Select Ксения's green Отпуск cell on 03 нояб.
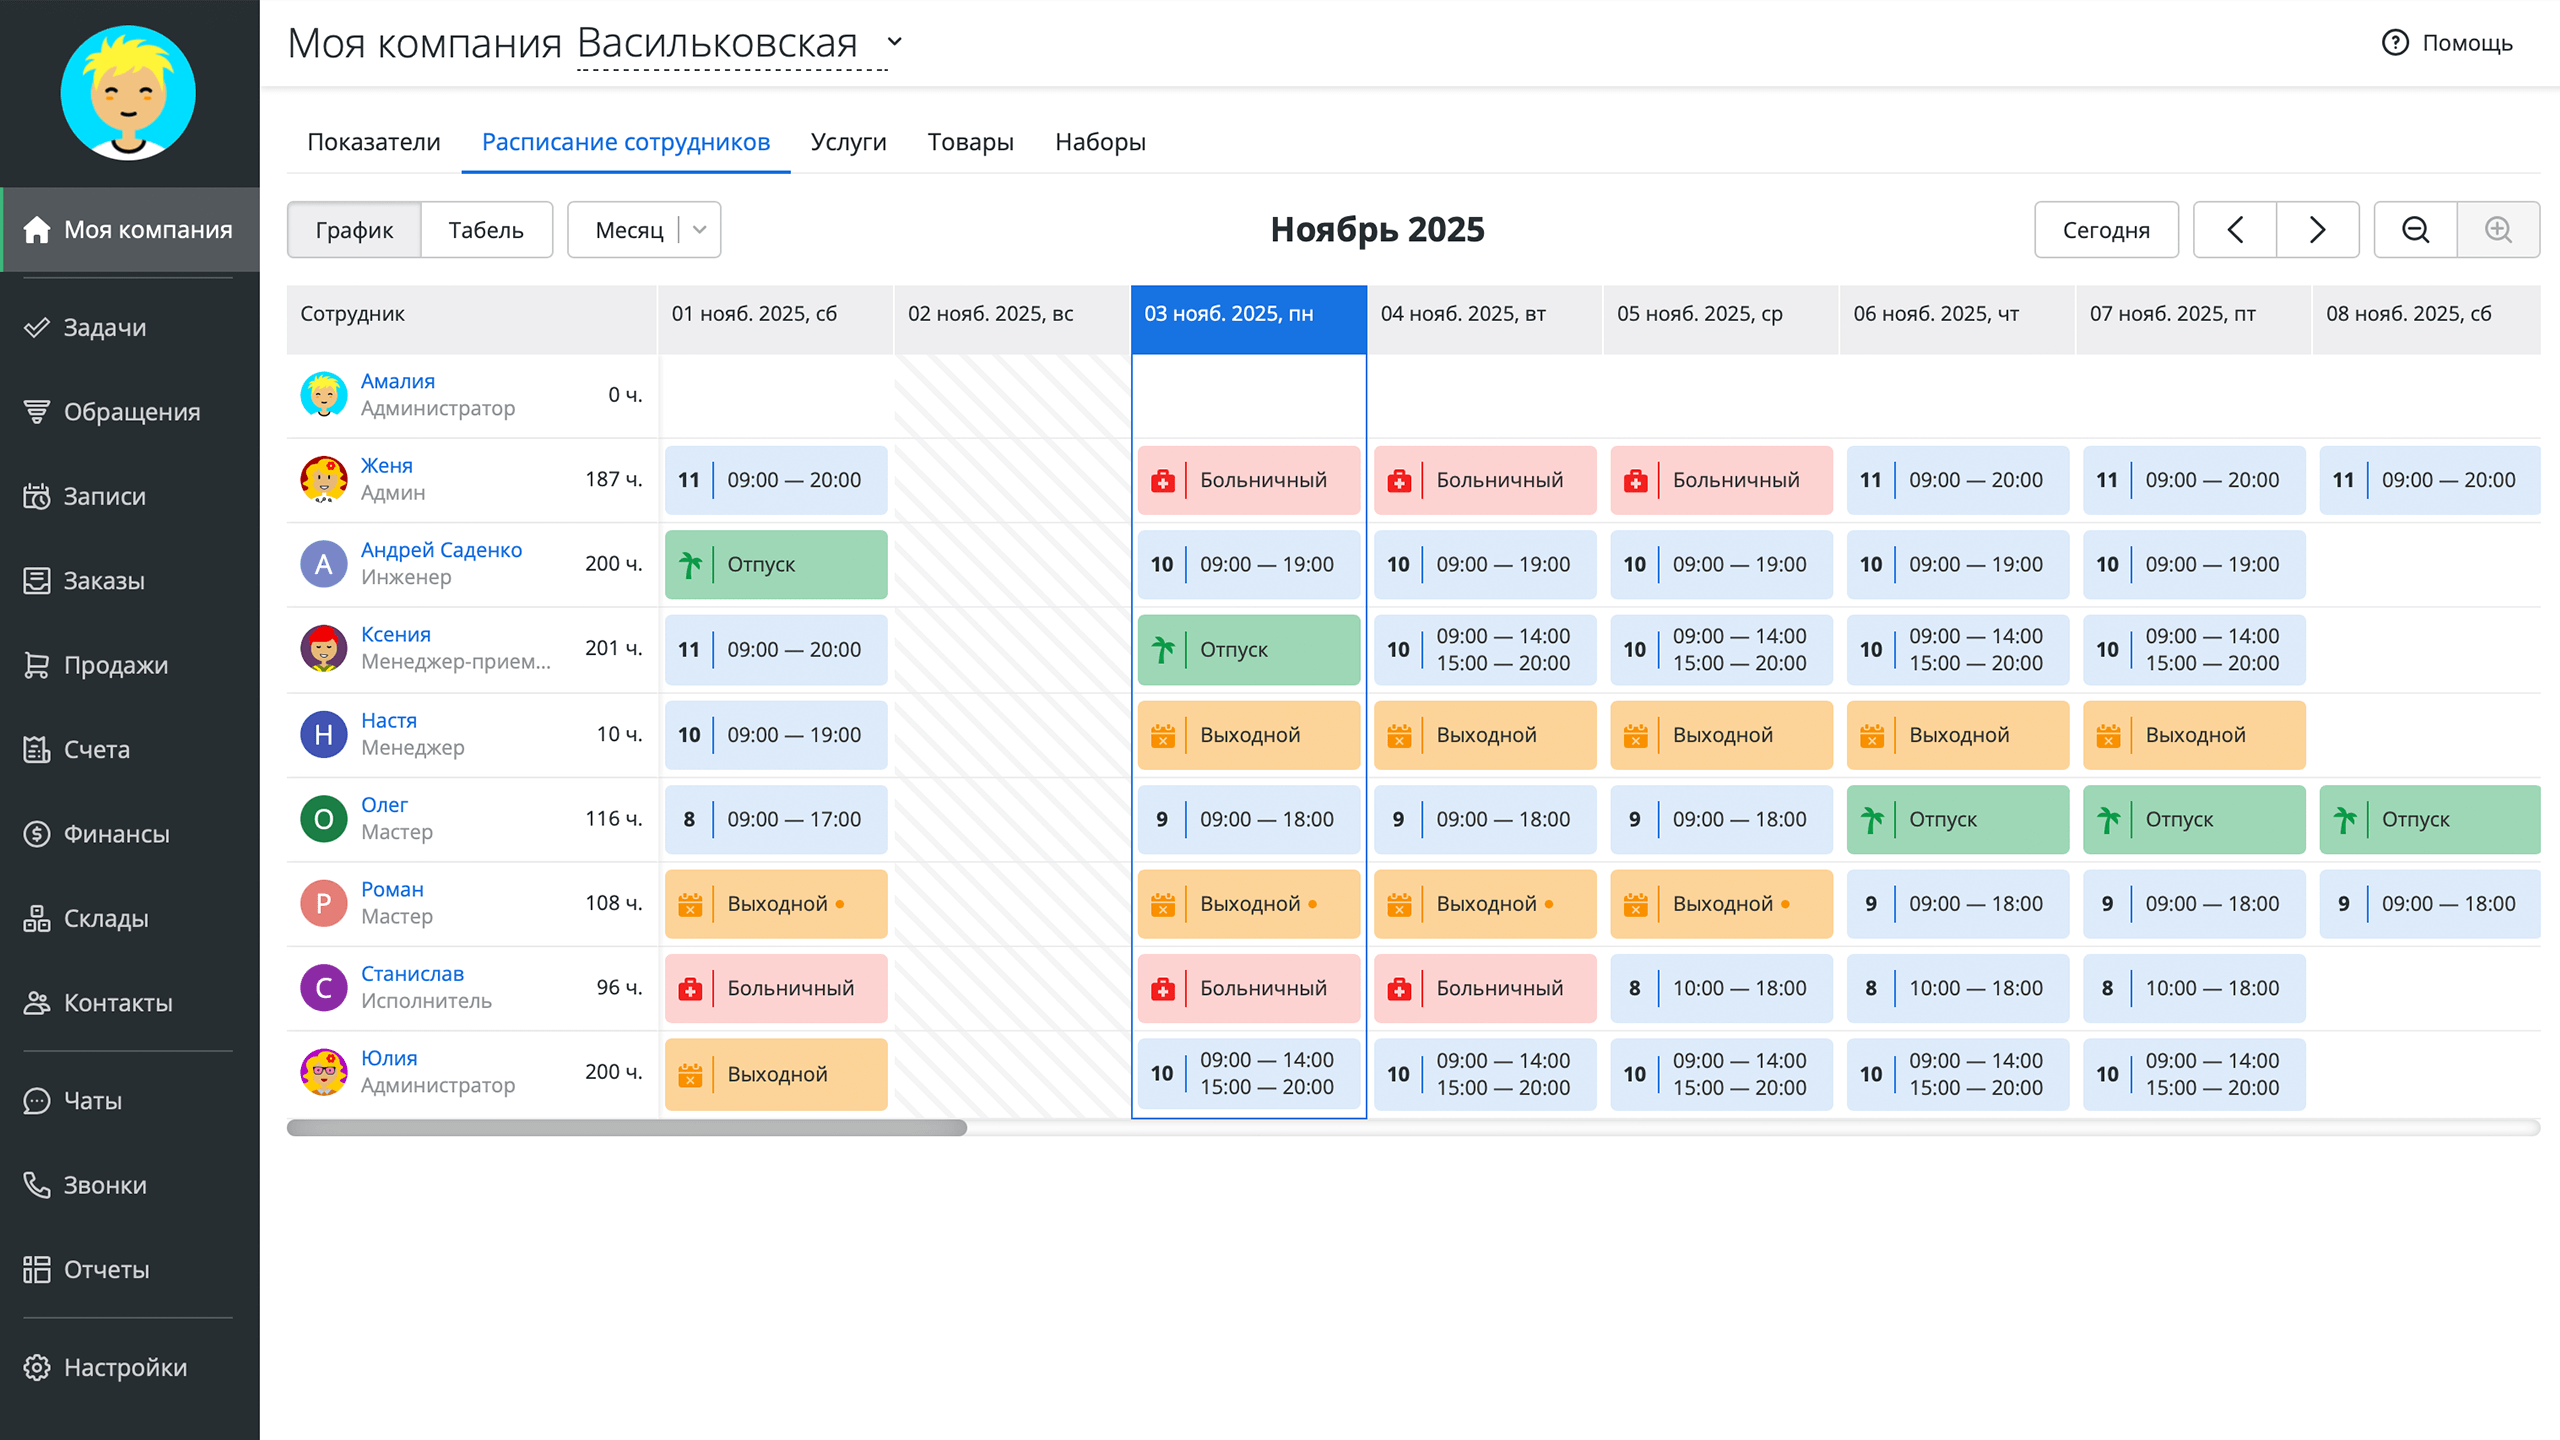Screen dimensions: 2560x1440 click(1248, 650)
